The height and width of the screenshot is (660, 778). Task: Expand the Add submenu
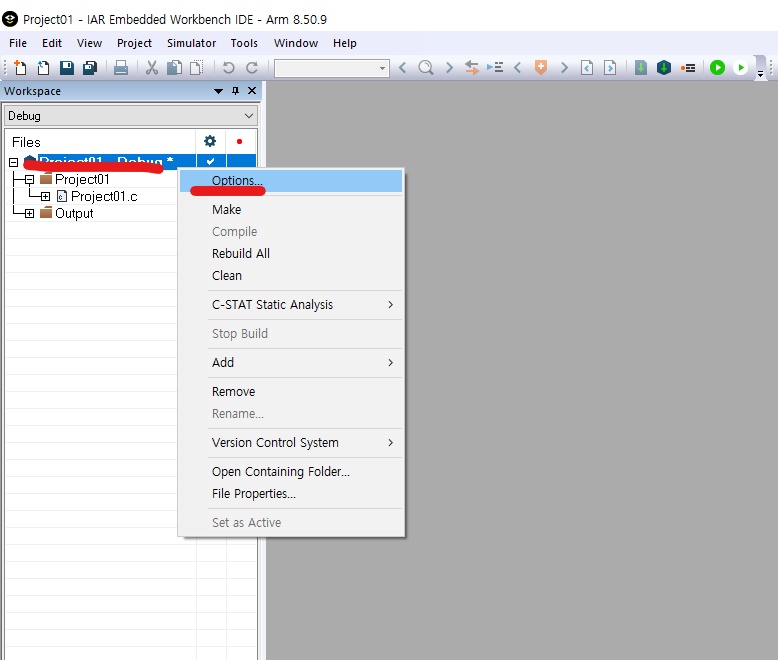point(291,363)
